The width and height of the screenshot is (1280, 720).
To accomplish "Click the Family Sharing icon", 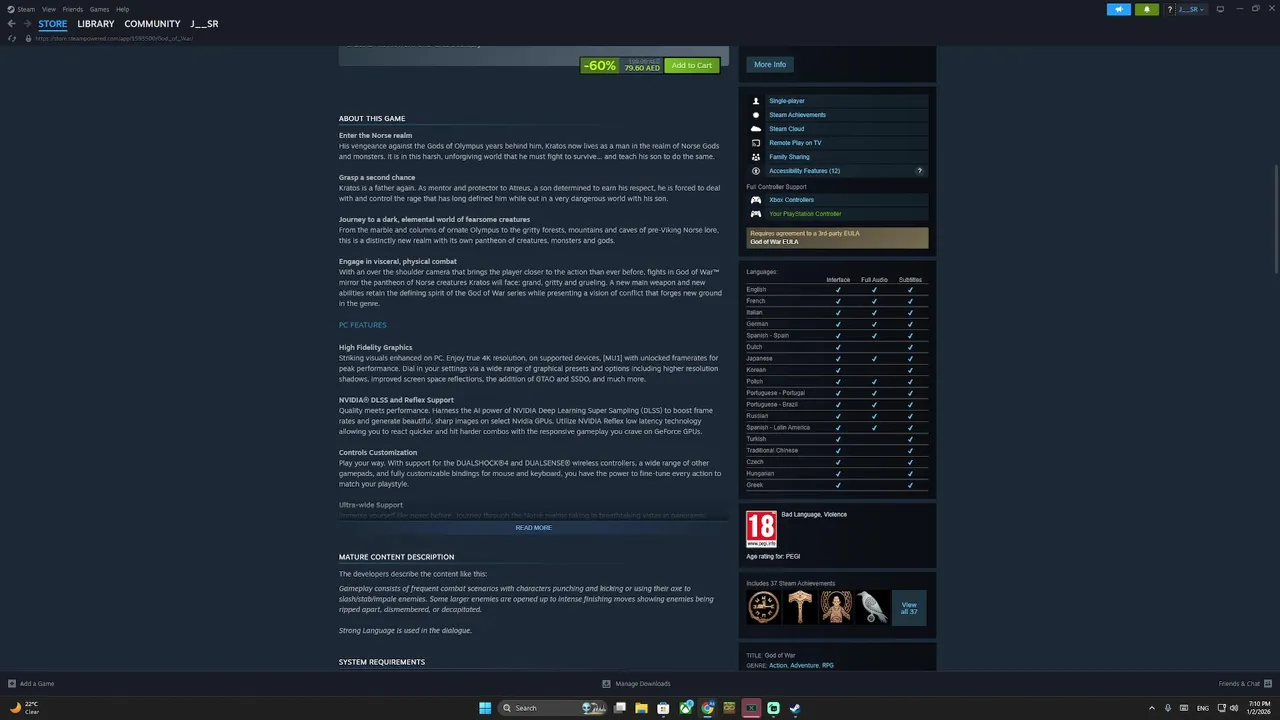I will coord(756,157).
